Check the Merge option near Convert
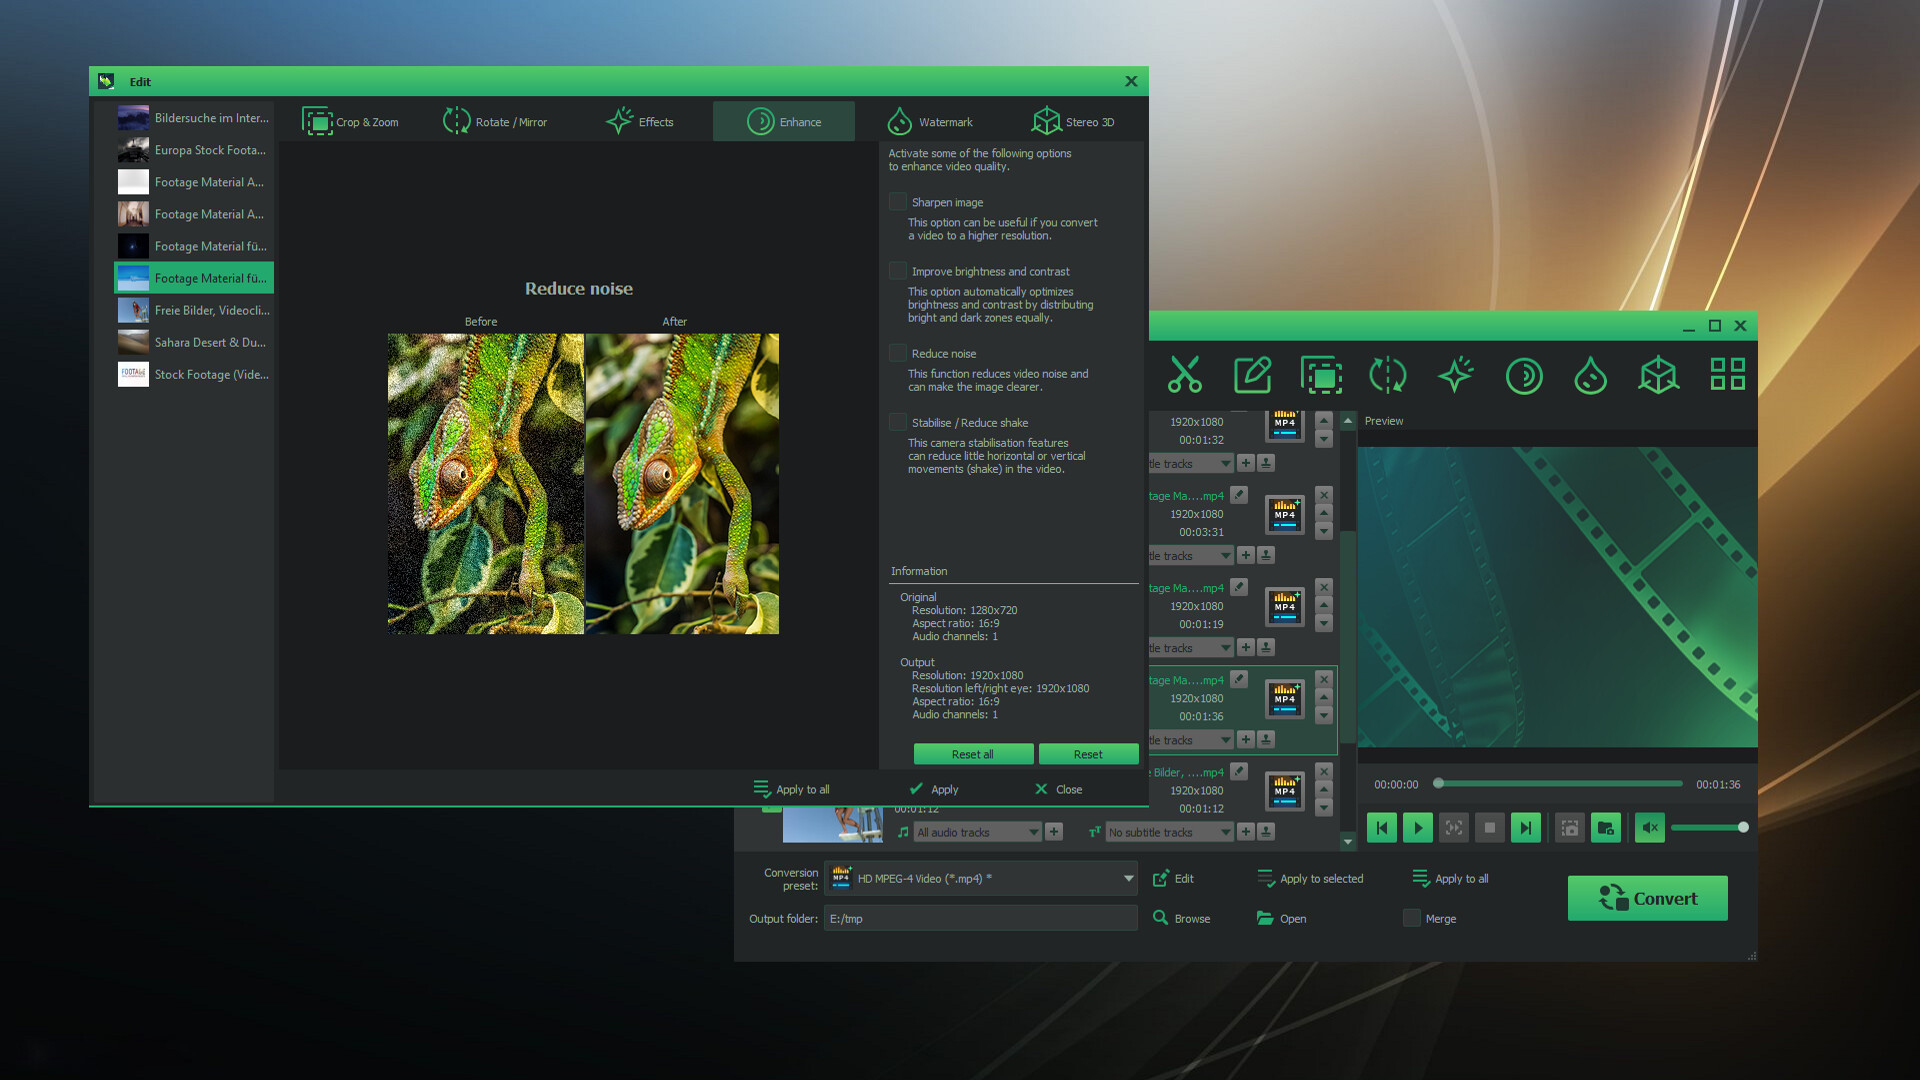The height and width of the screenshot is (1080, 1920). 1411,918
